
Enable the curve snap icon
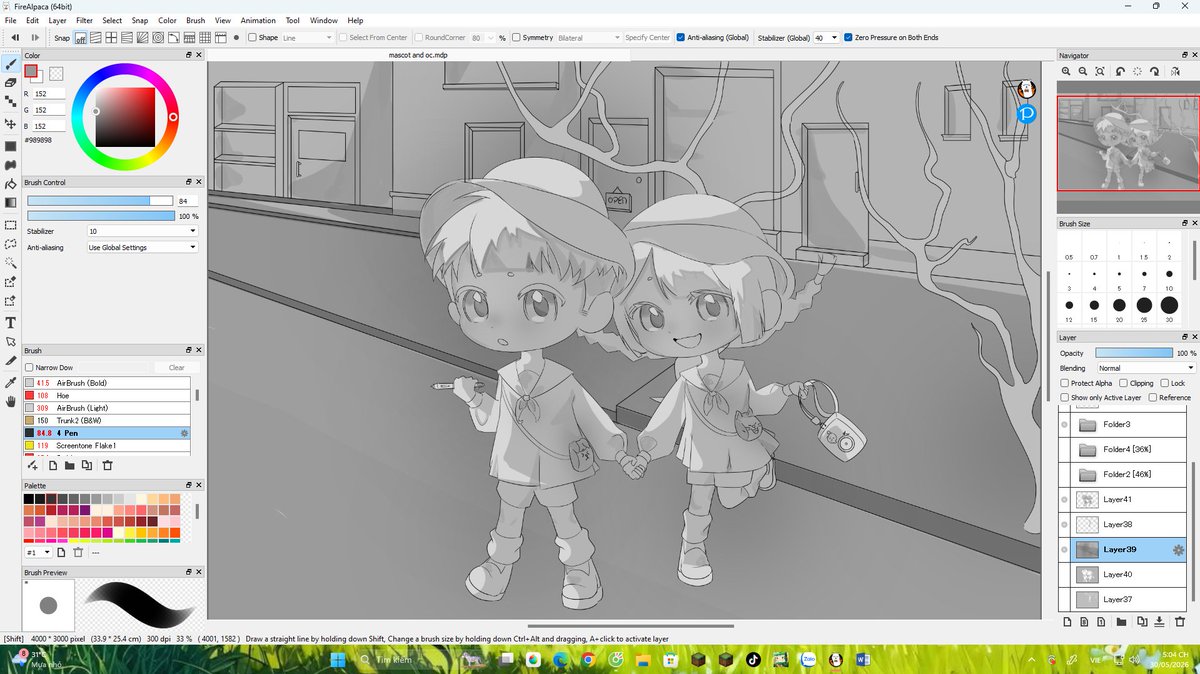(x=173, y=38)
